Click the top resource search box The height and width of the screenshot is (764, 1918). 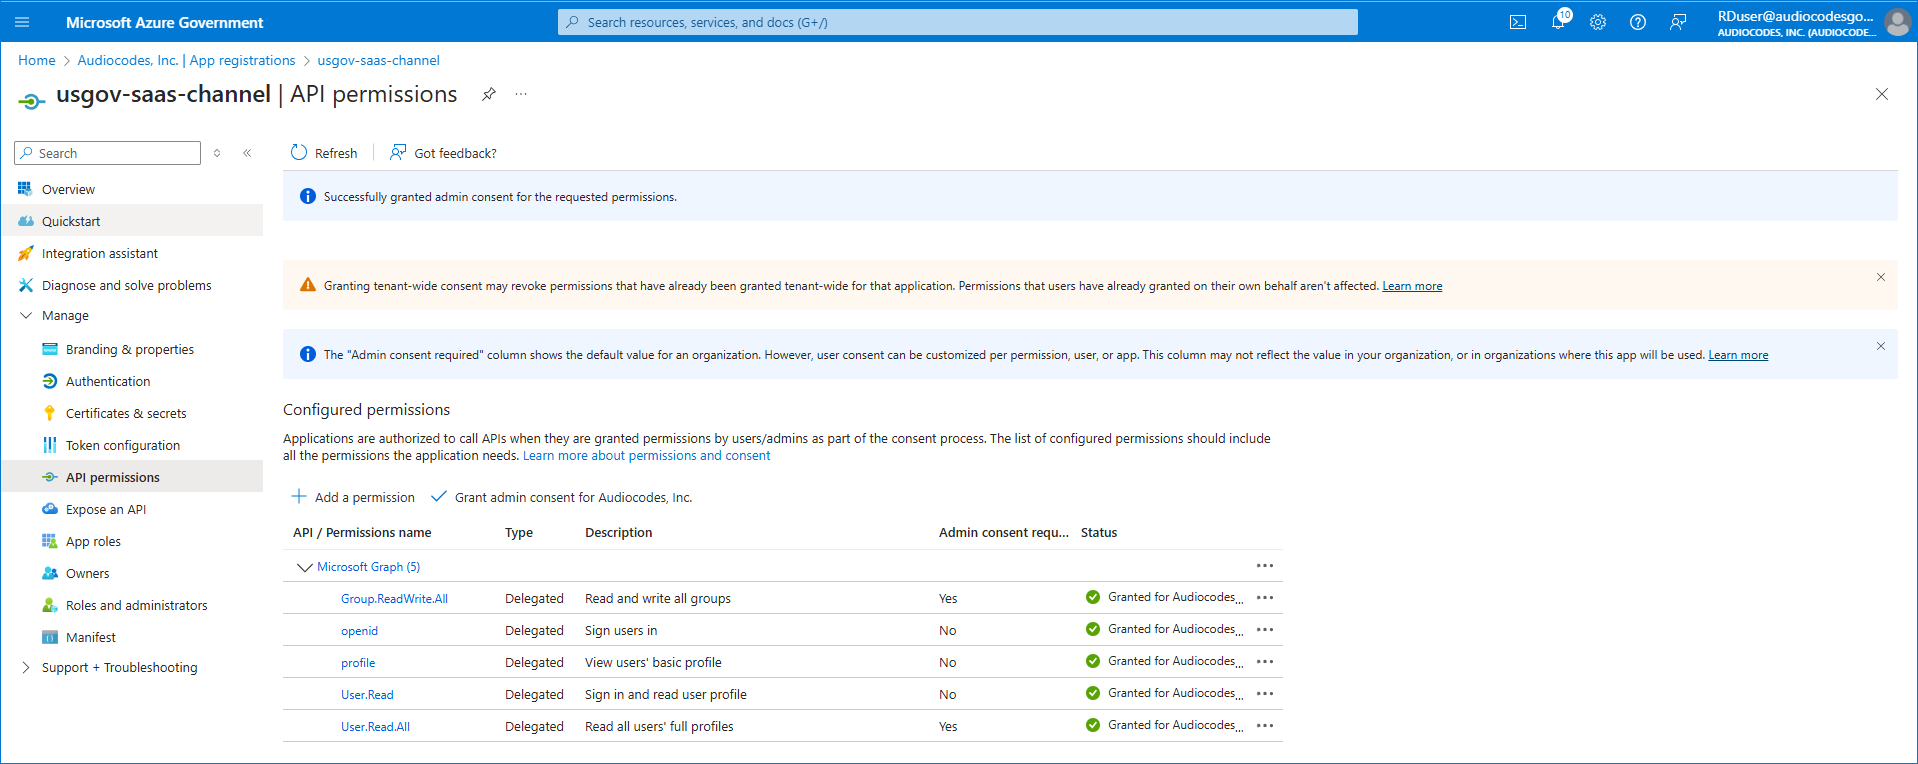(x=957, y=22)
